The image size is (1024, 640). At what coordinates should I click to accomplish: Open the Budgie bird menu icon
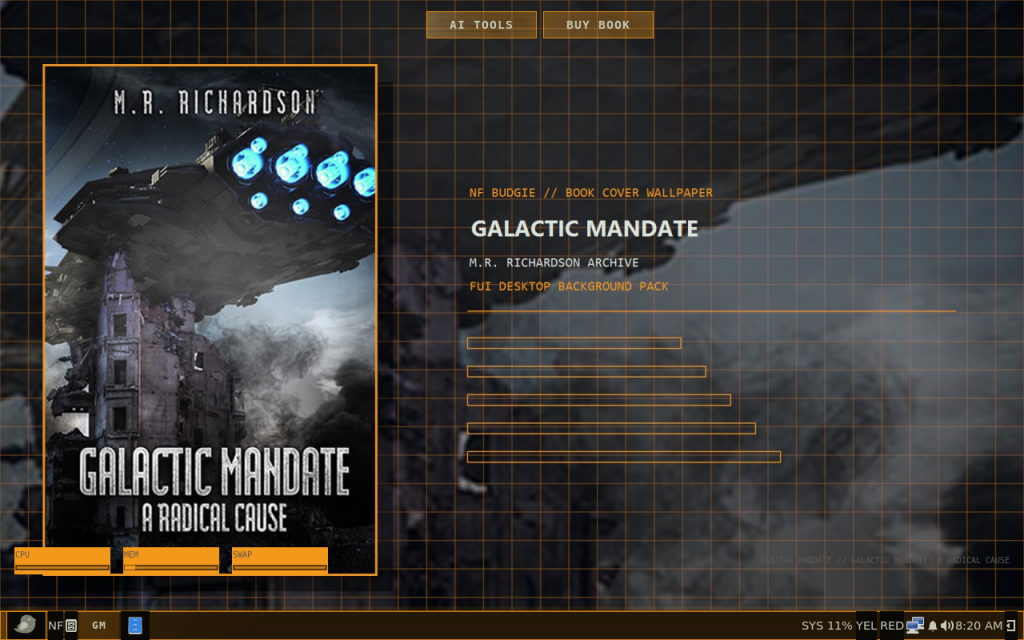(x=25, y=625)
